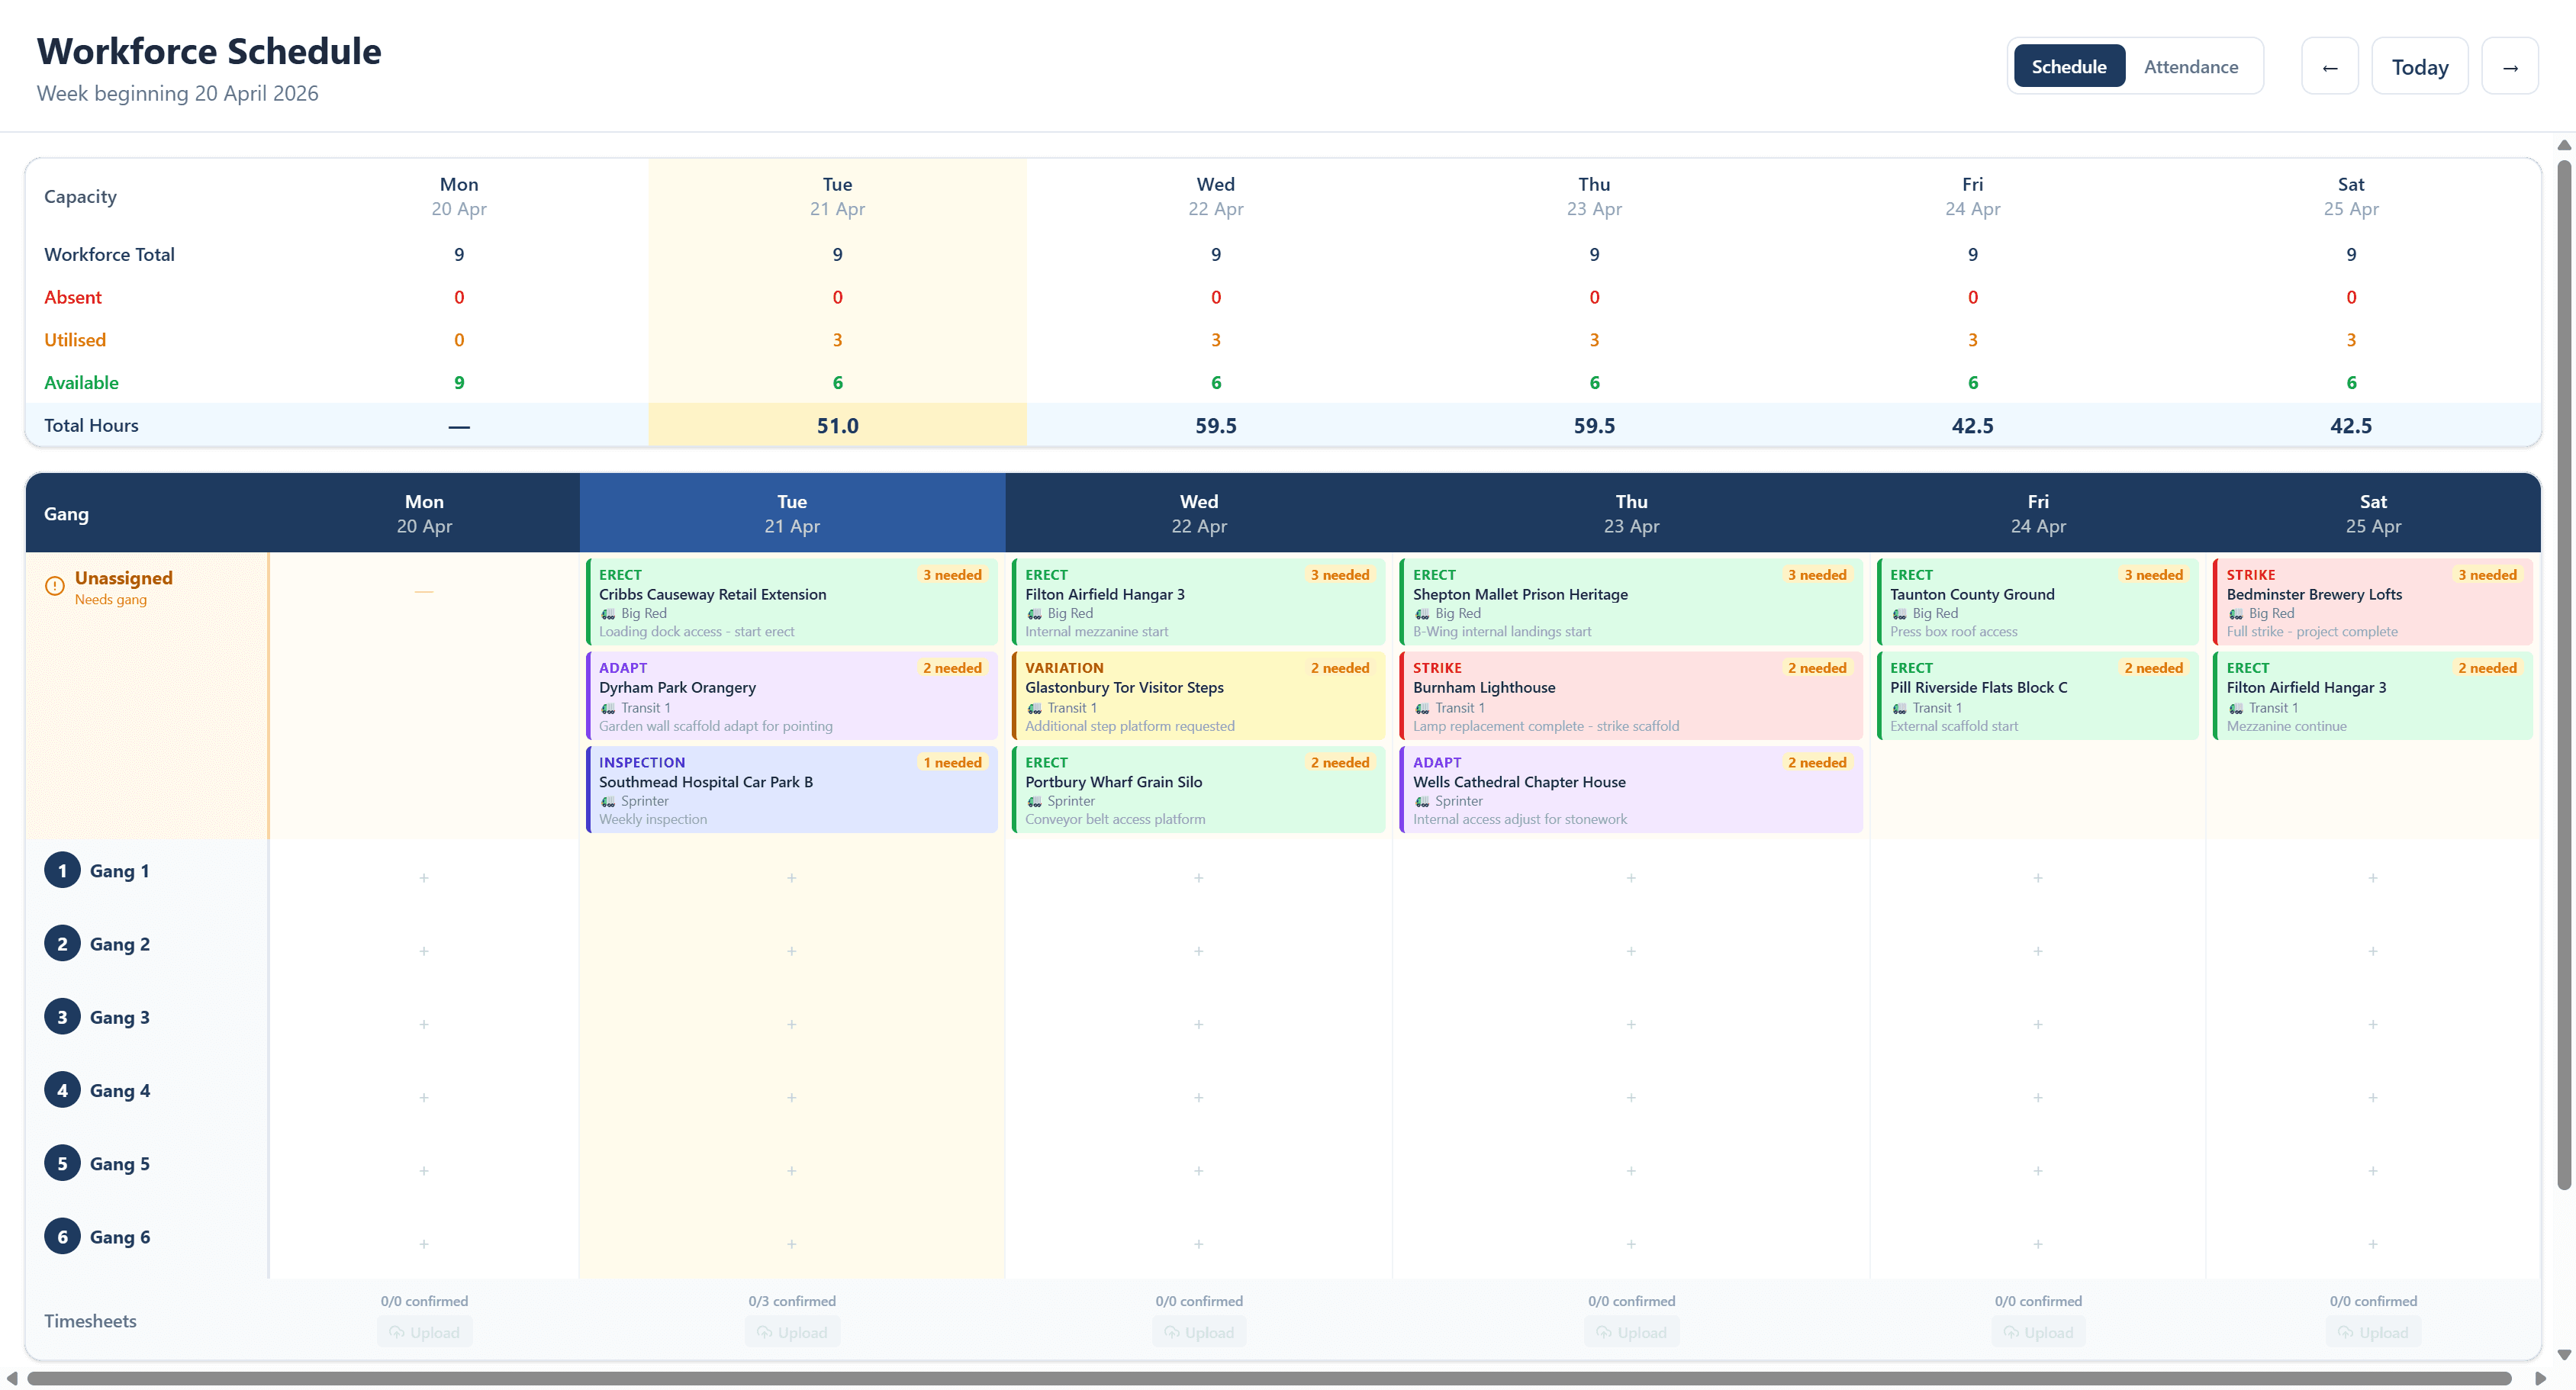Go to next week with right arrow
The height and width of the screenshot is (1390, 2576).
2509,67
